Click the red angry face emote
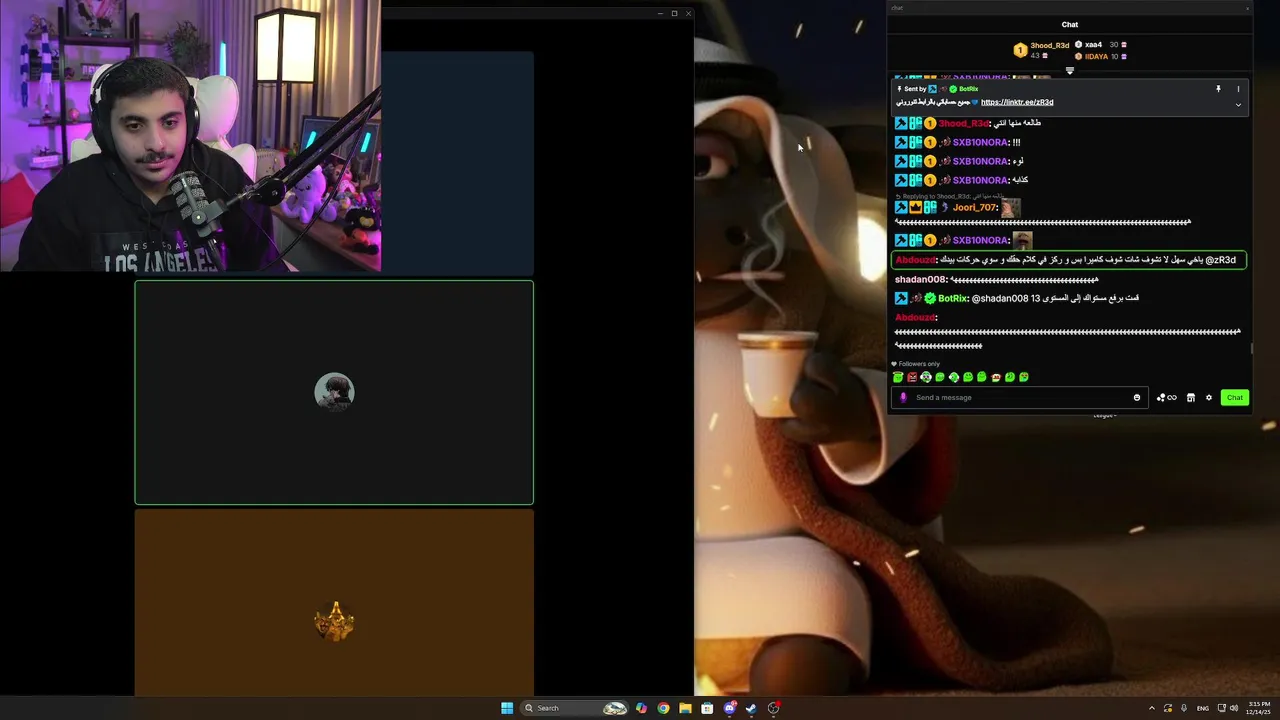The height and width of the screenshot is (720, 1280). pos(912,377)
